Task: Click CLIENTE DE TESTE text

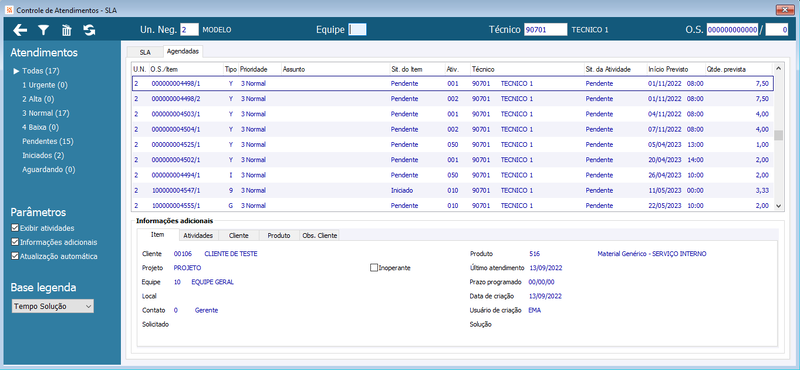Action: pos(231,254)
